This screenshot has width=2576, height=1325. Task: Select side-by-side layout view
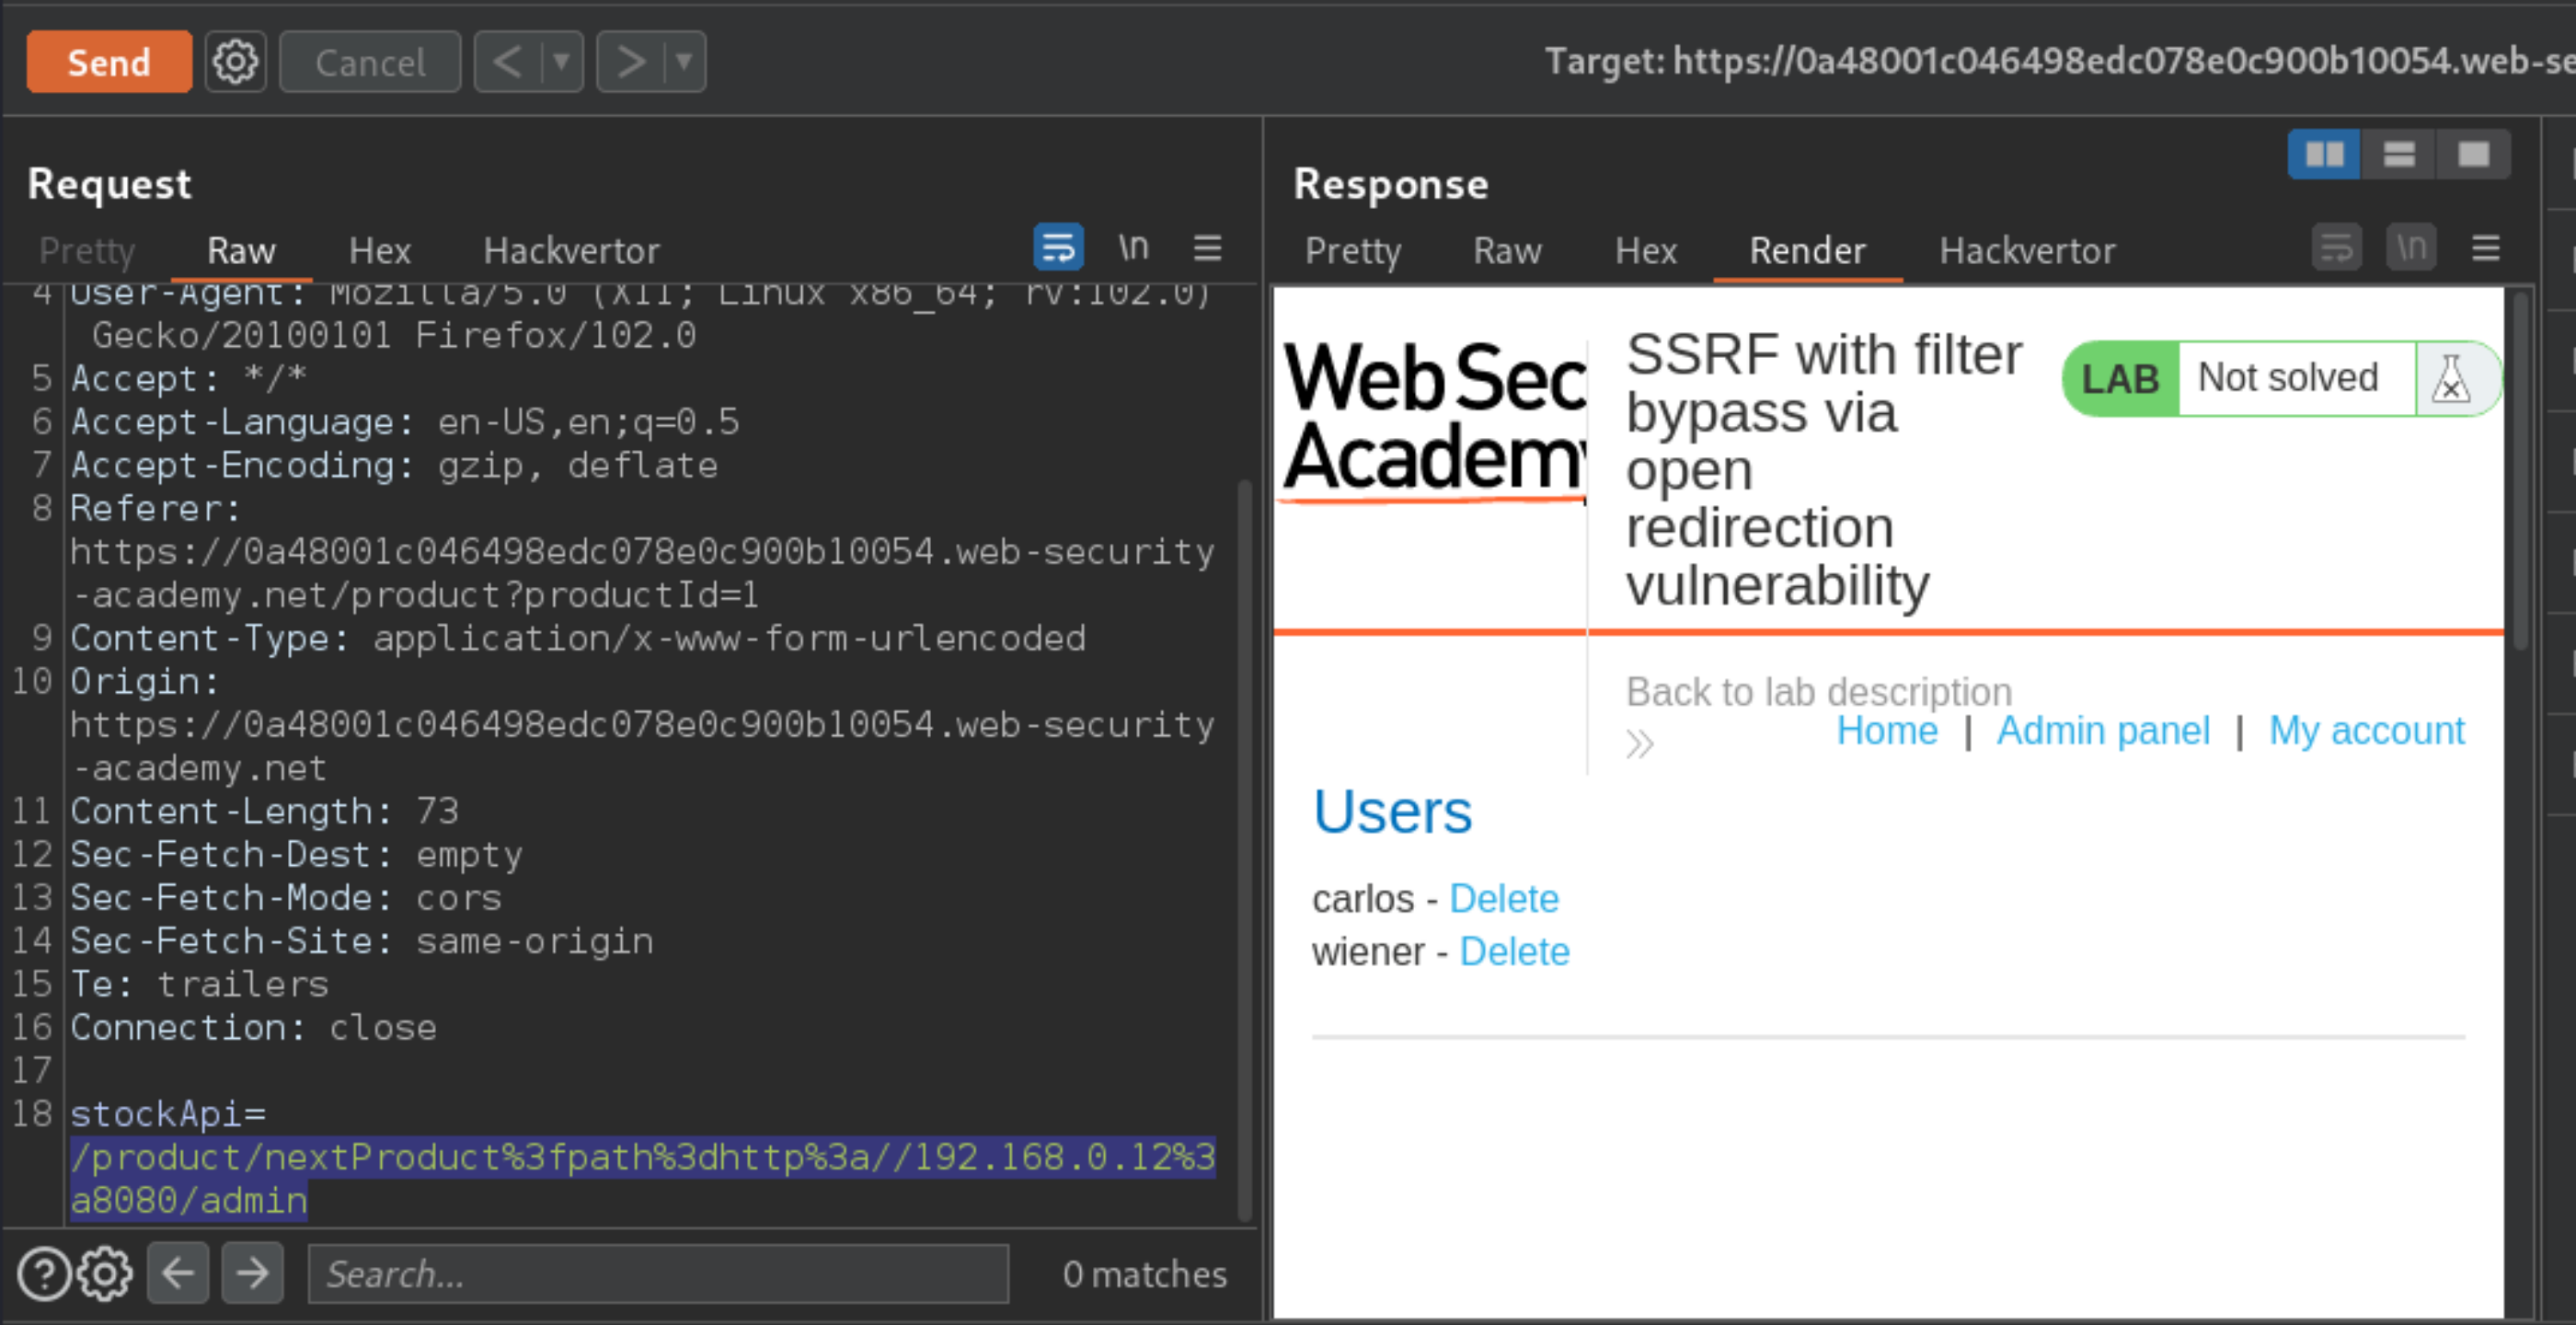pos(2324,154)
